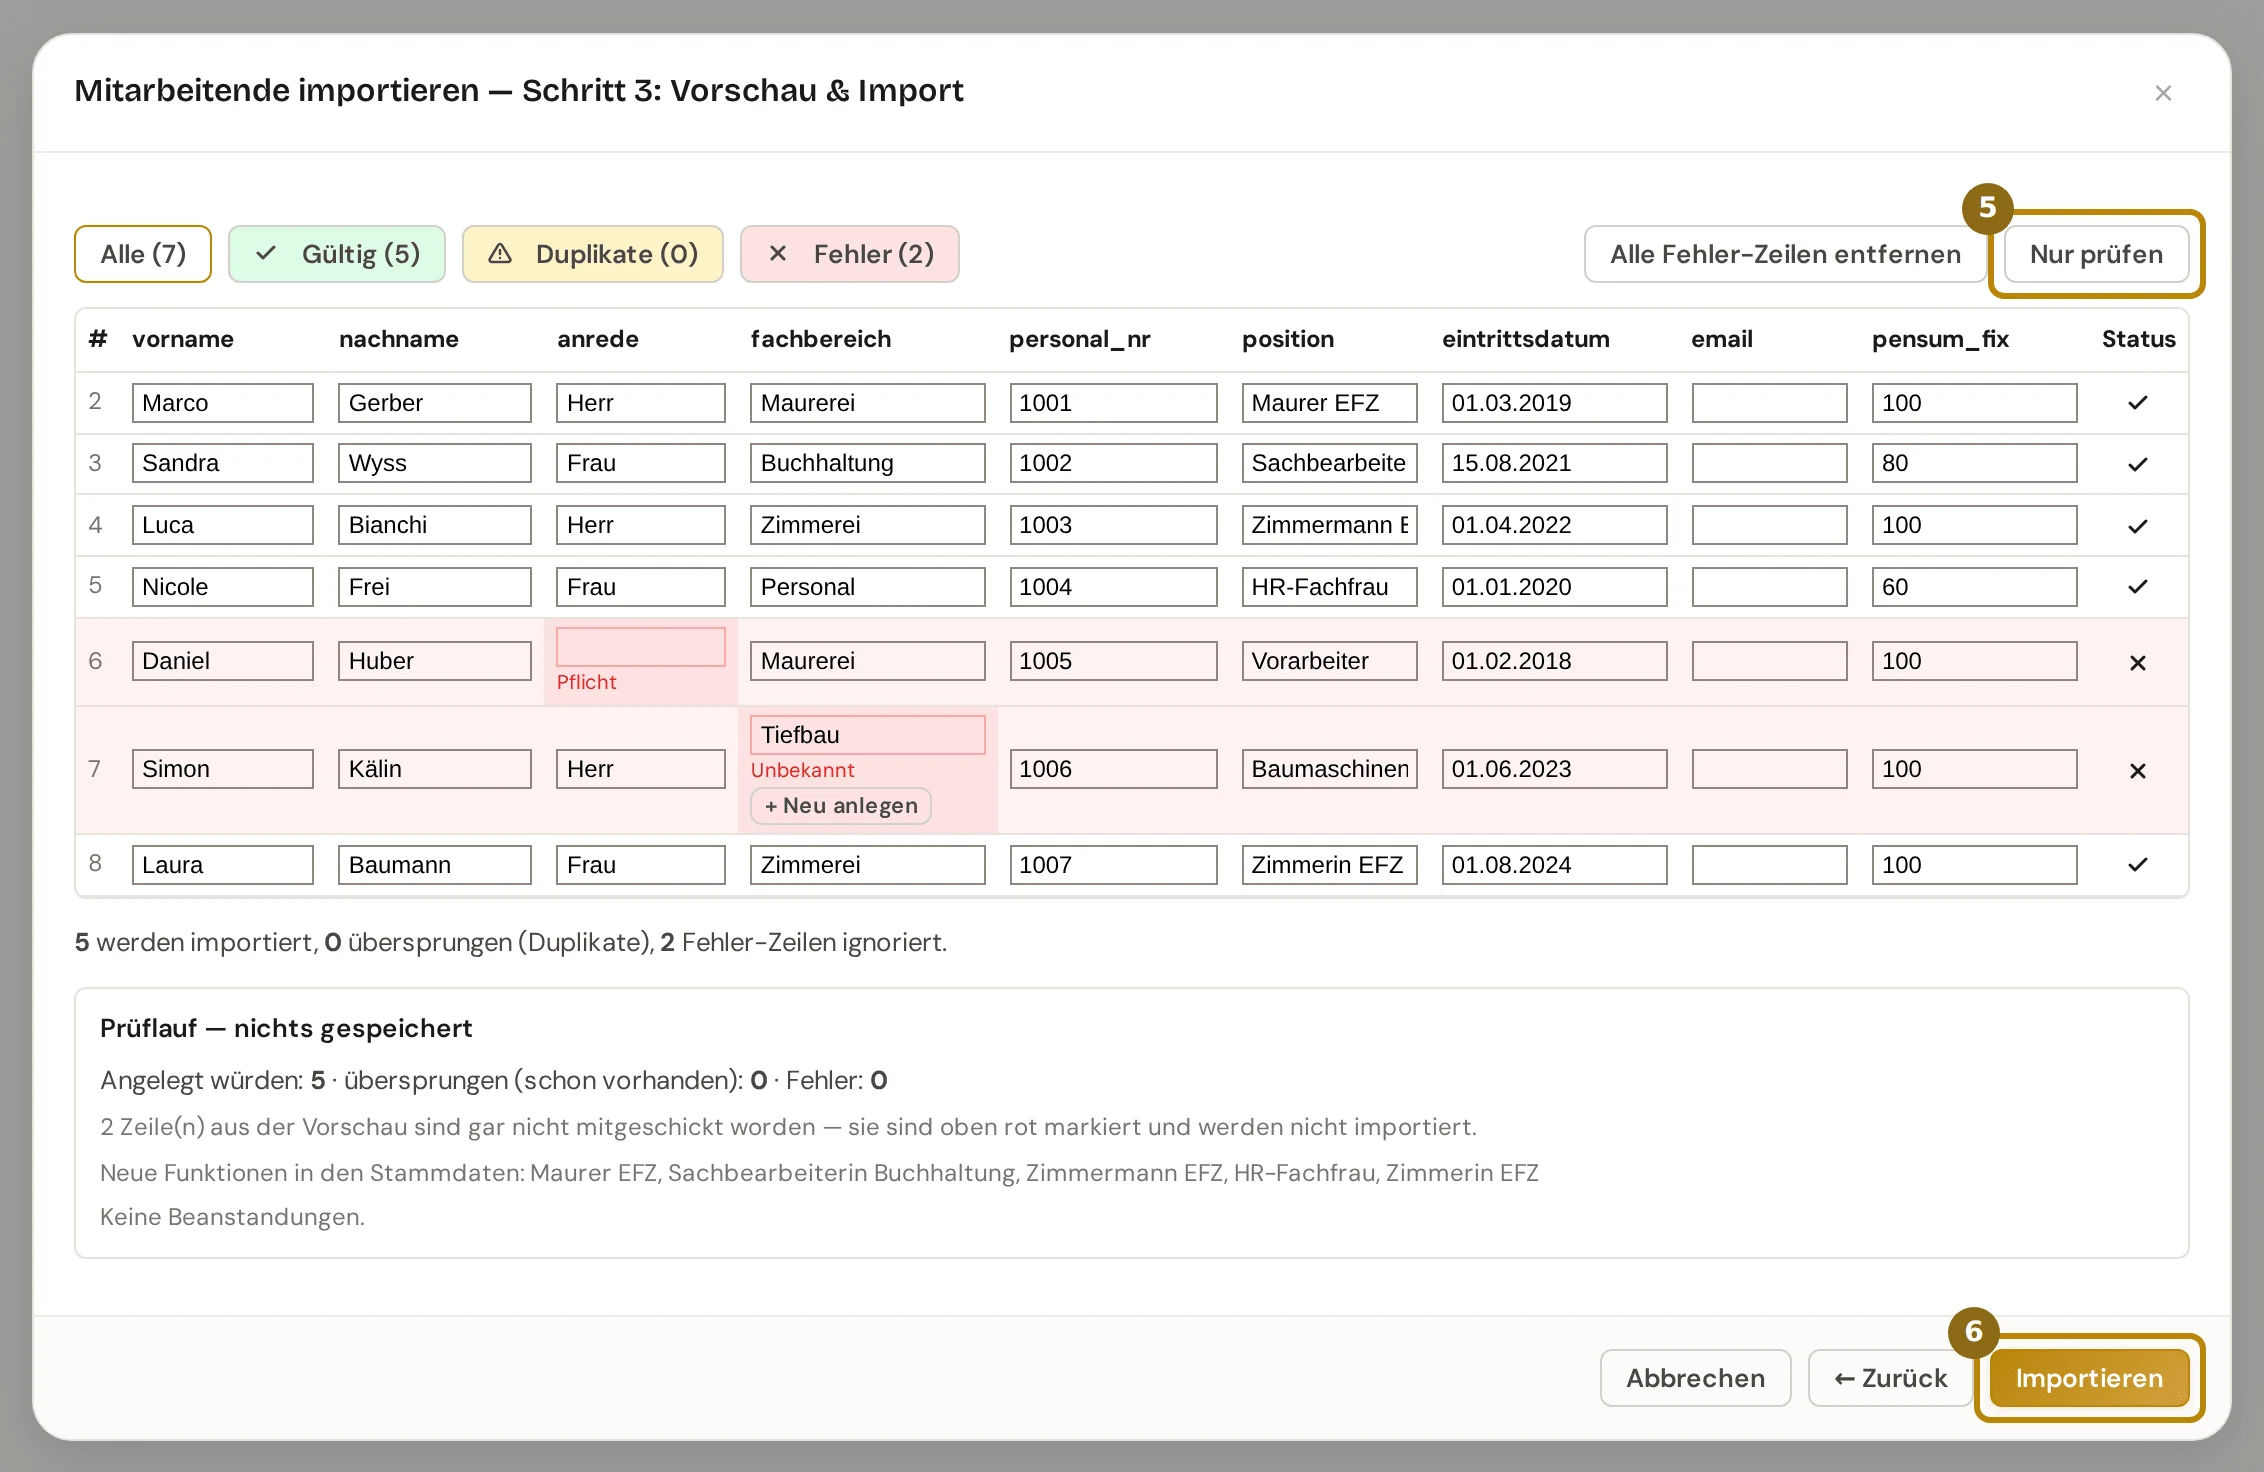
Task: Edit the nachname field containing Wyss
Action: pos(435,463)
